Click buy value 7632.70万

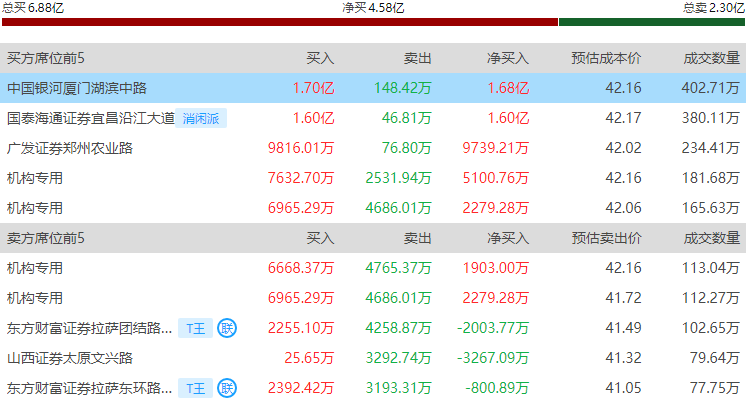tap(301, 178)
